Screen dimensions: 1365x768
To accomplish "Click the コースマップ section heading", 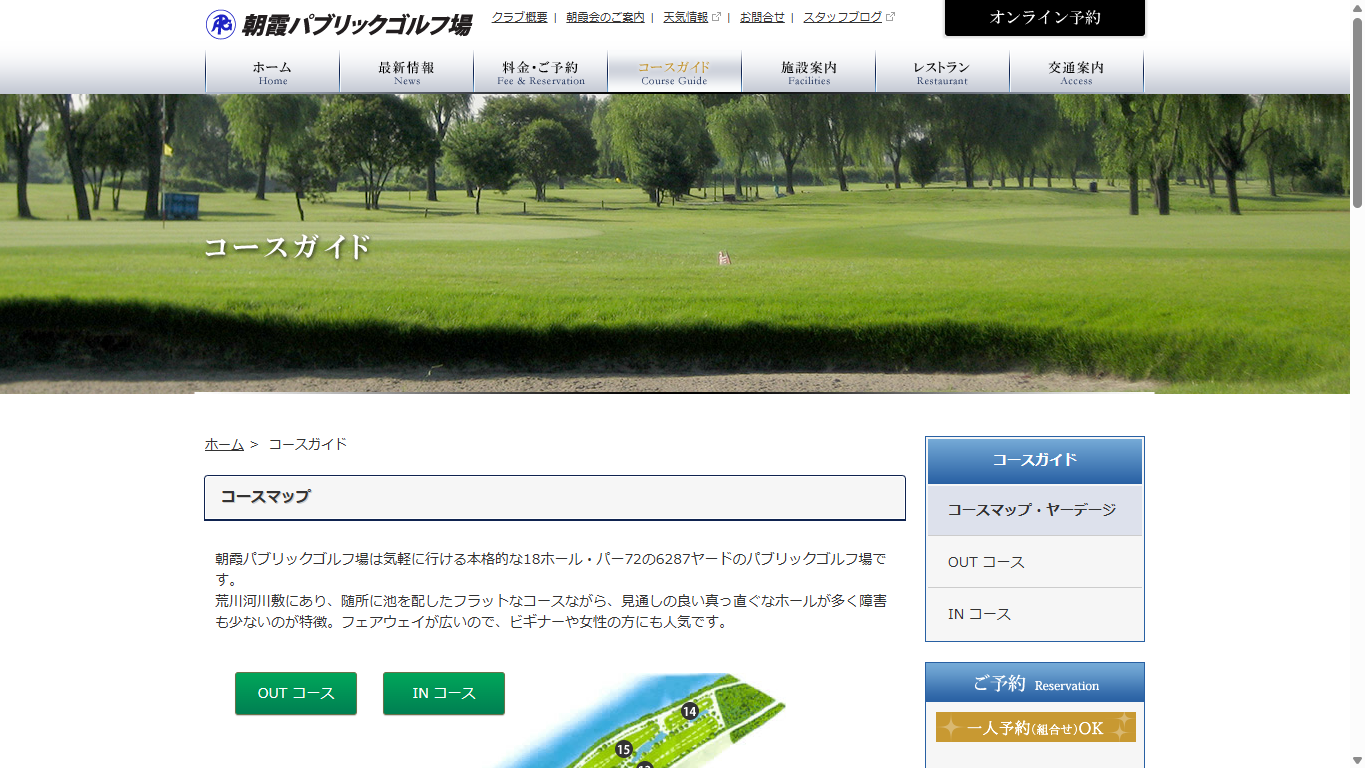I will tap(555, 497).
